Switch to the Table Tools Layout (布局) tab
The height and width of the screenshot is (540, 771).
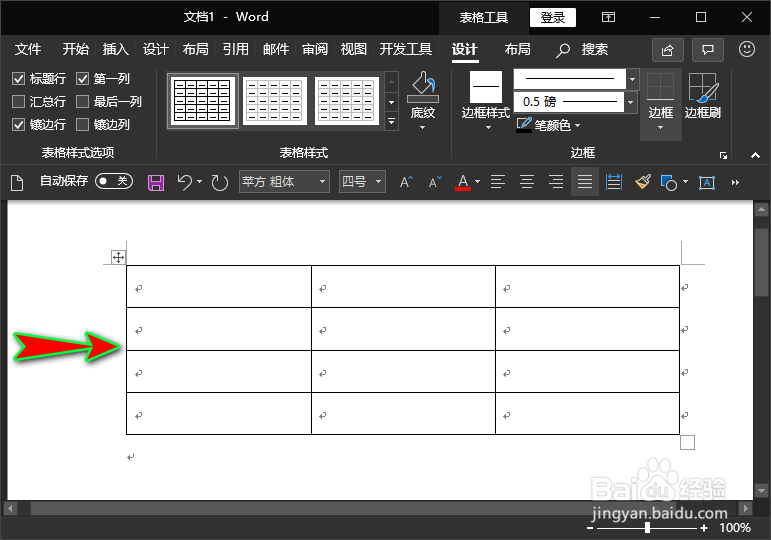pyautogui.click(x=518, y=49)
